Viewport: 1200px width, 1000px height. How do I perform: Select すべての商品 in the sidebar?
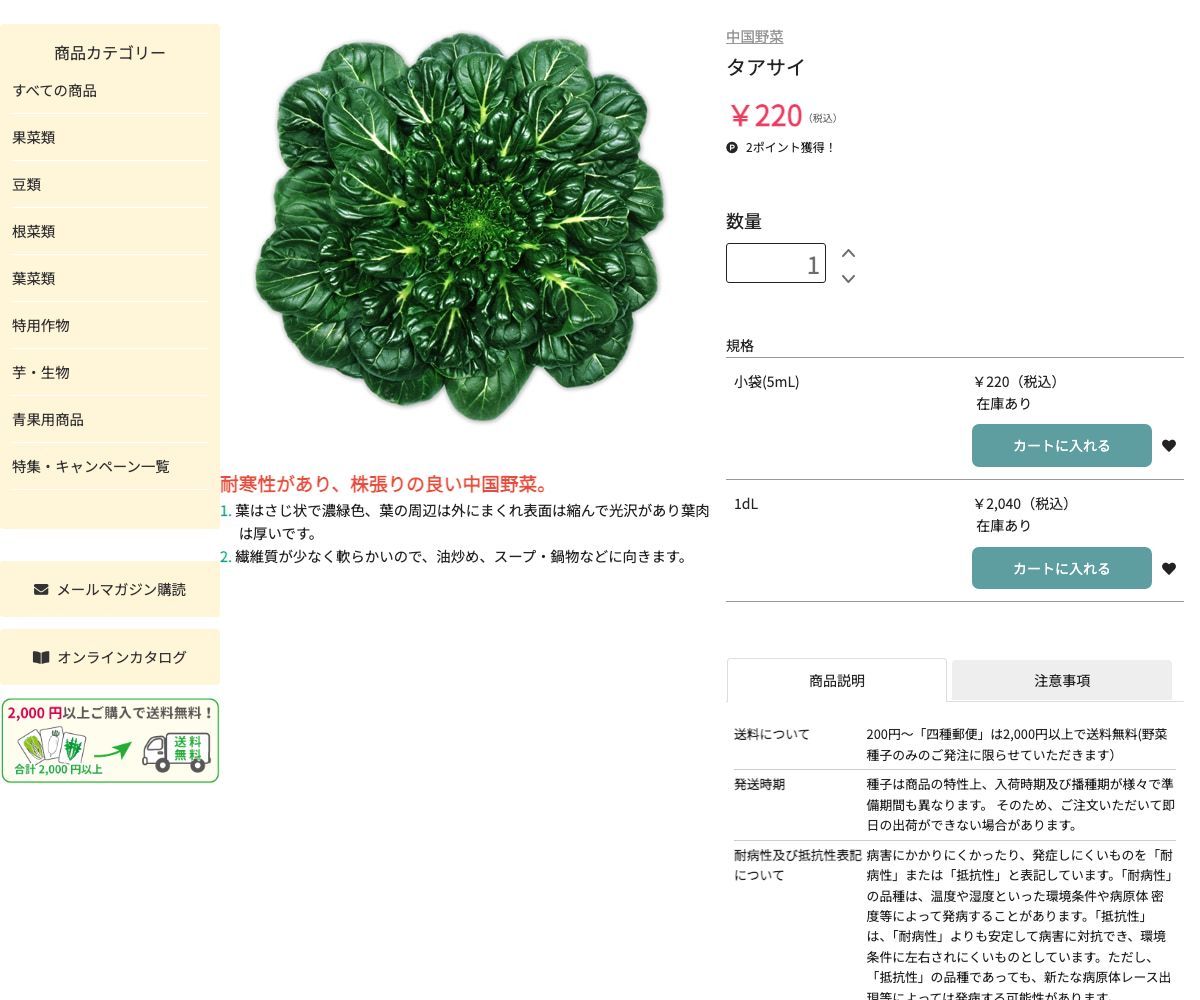pos(55,90)
